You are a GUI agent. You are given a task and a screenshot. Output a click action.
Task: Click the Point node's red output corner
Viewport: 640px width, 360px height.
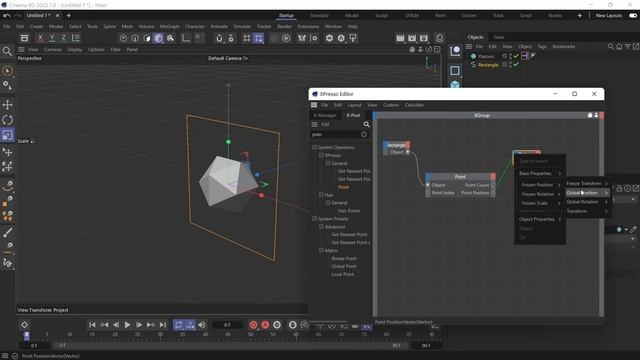point(493,176)
